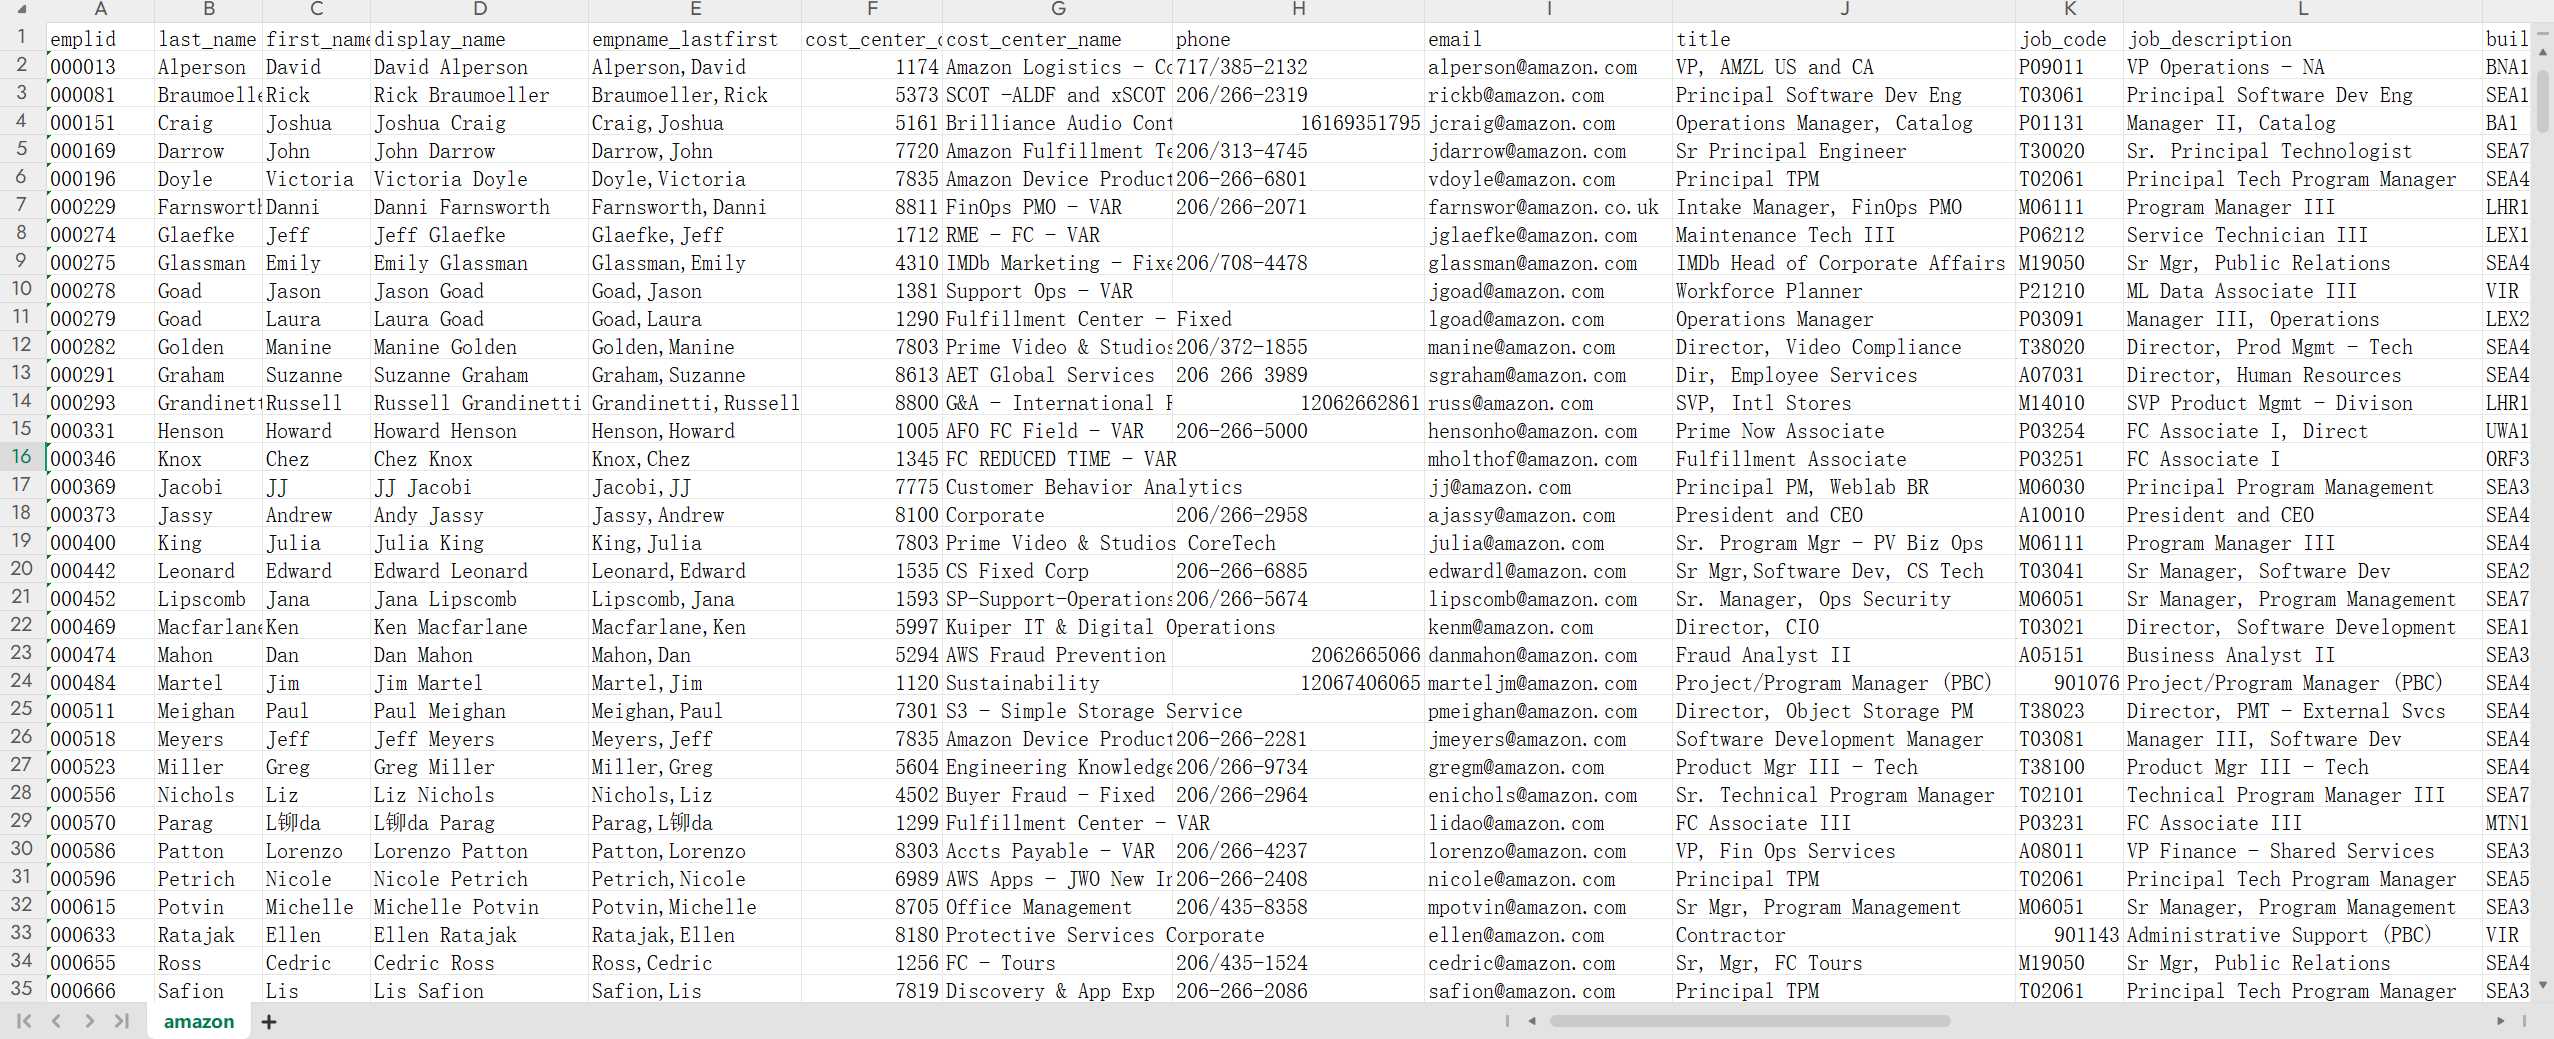
Task: Select column D header
Action: [x=479, y=10]
